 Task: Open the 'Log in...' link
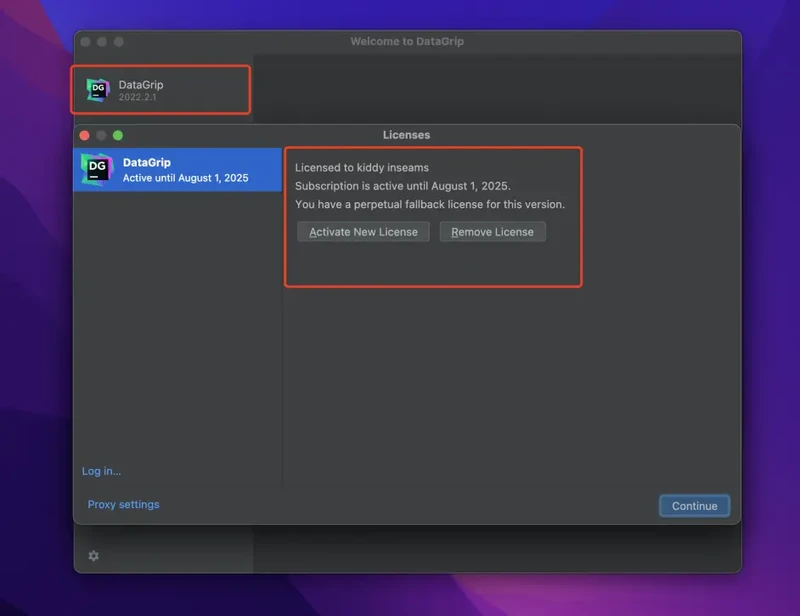click(101, 471)
